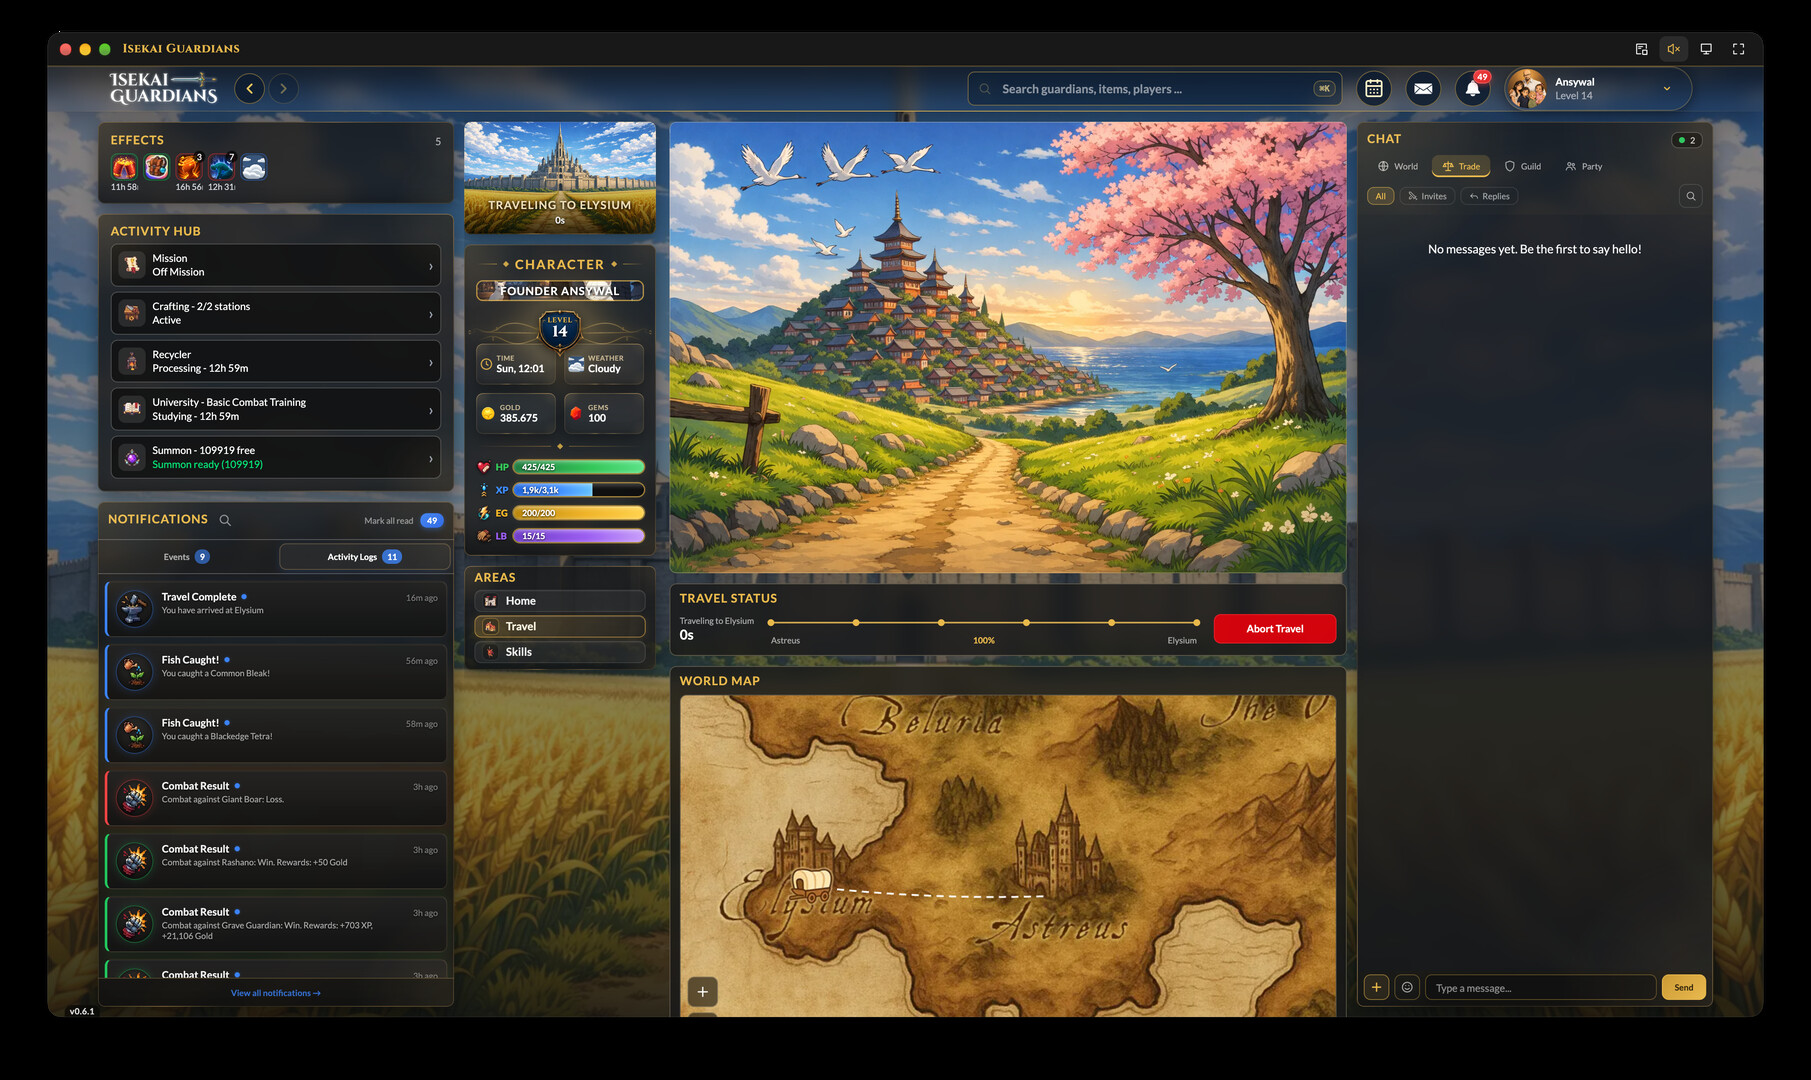The width and height of the screenshot is (1811, 1080).
Task: Open the Ansywal profile dropdown
Action: pos(1598,89)
